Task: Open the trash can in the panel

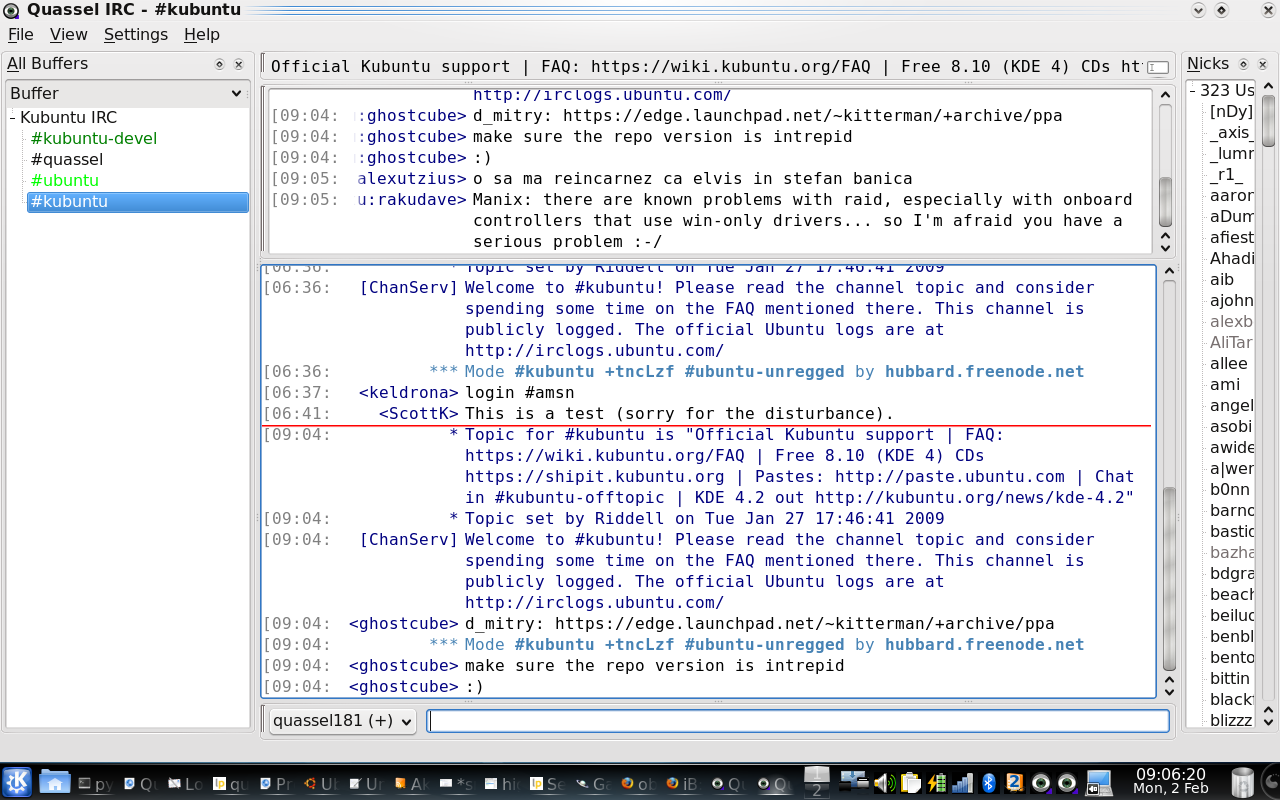Action: [x=1243, y=782]
